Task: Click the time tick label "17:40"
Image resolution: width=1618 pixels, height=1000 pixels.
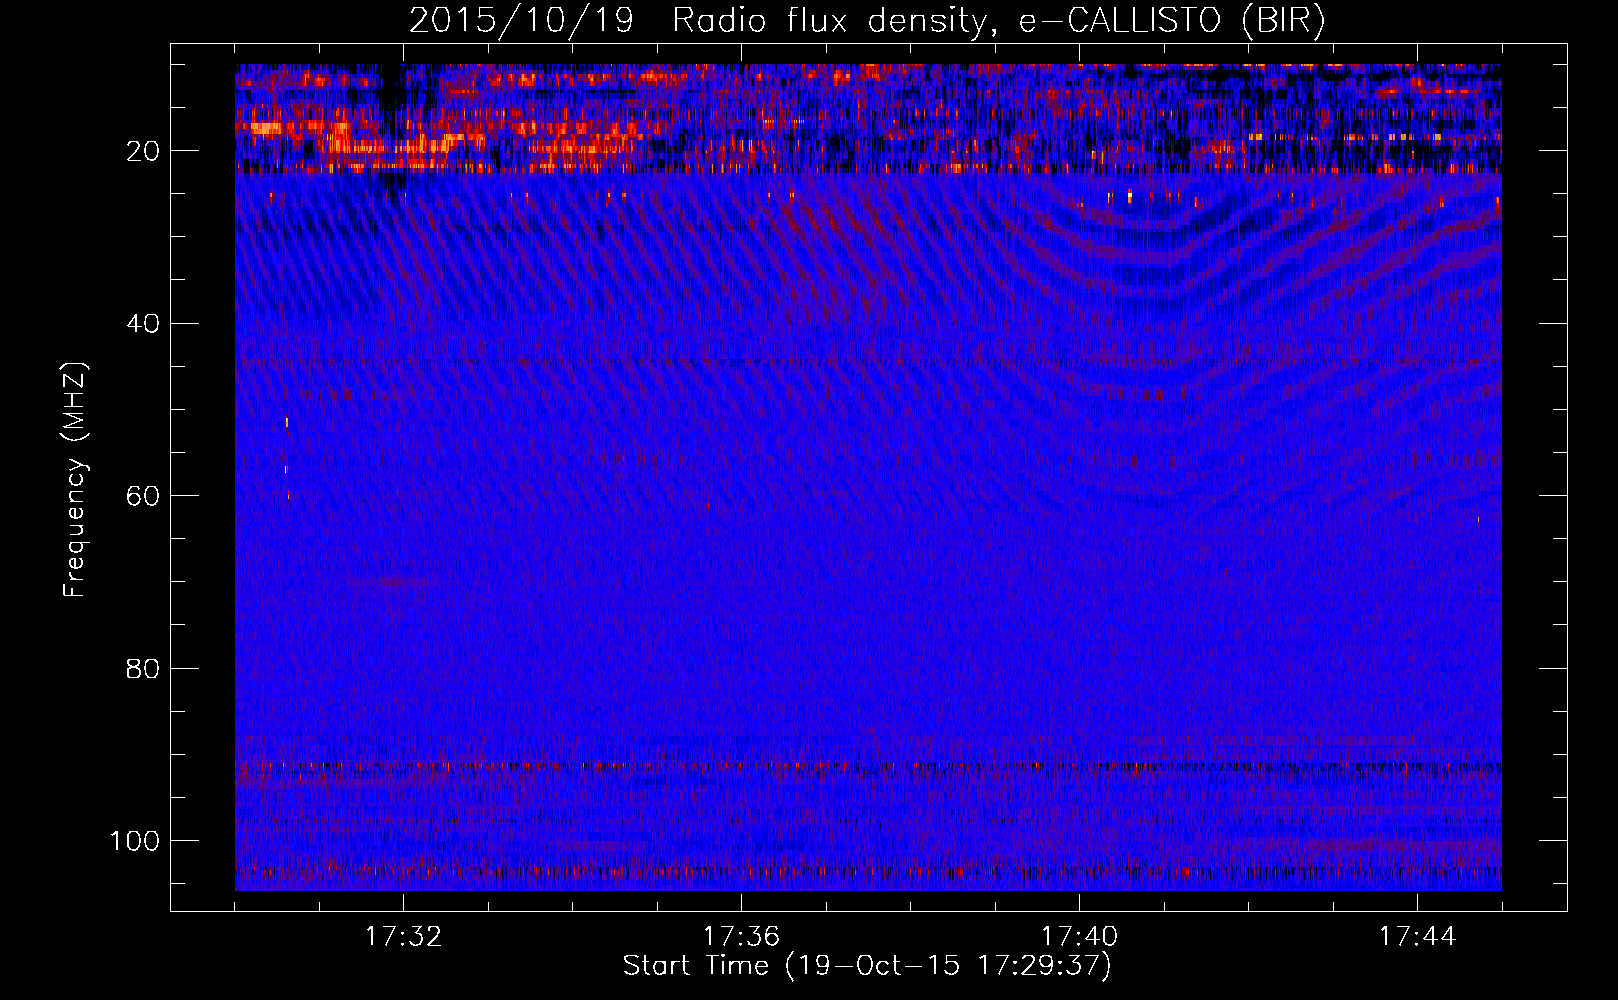Action: click(1079, 937)
